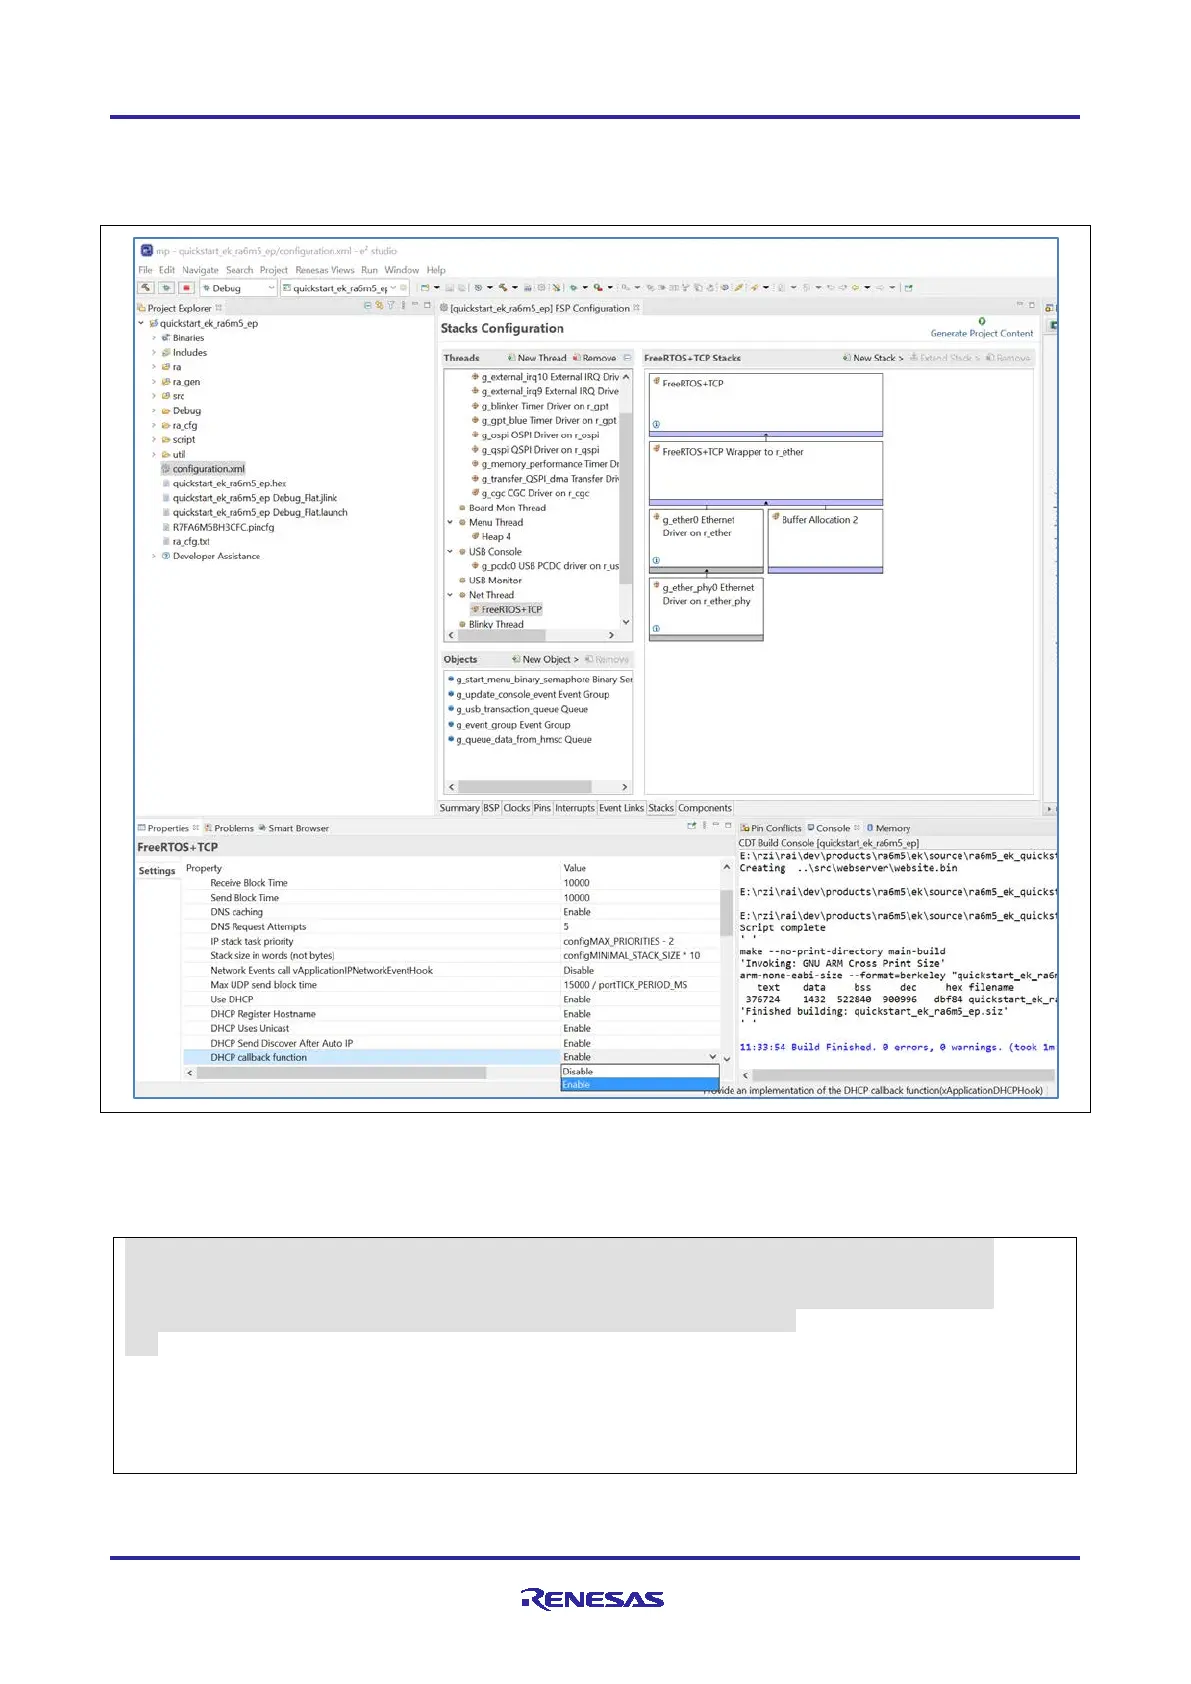Click the New Thread icon
The height and width of the screenshot is (1684, 1191).
510,358
